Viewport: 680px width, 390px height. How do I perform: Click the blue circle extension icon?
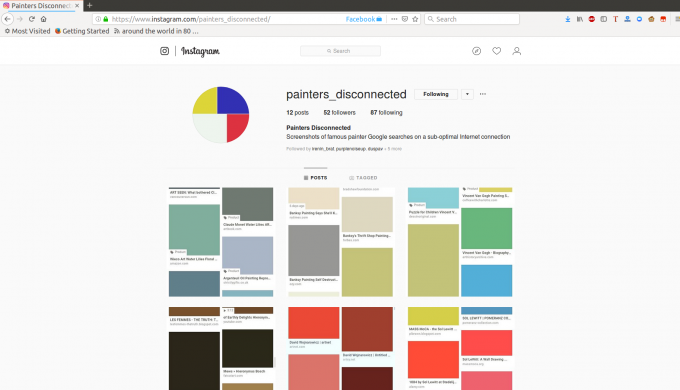(x=639, y=19)
